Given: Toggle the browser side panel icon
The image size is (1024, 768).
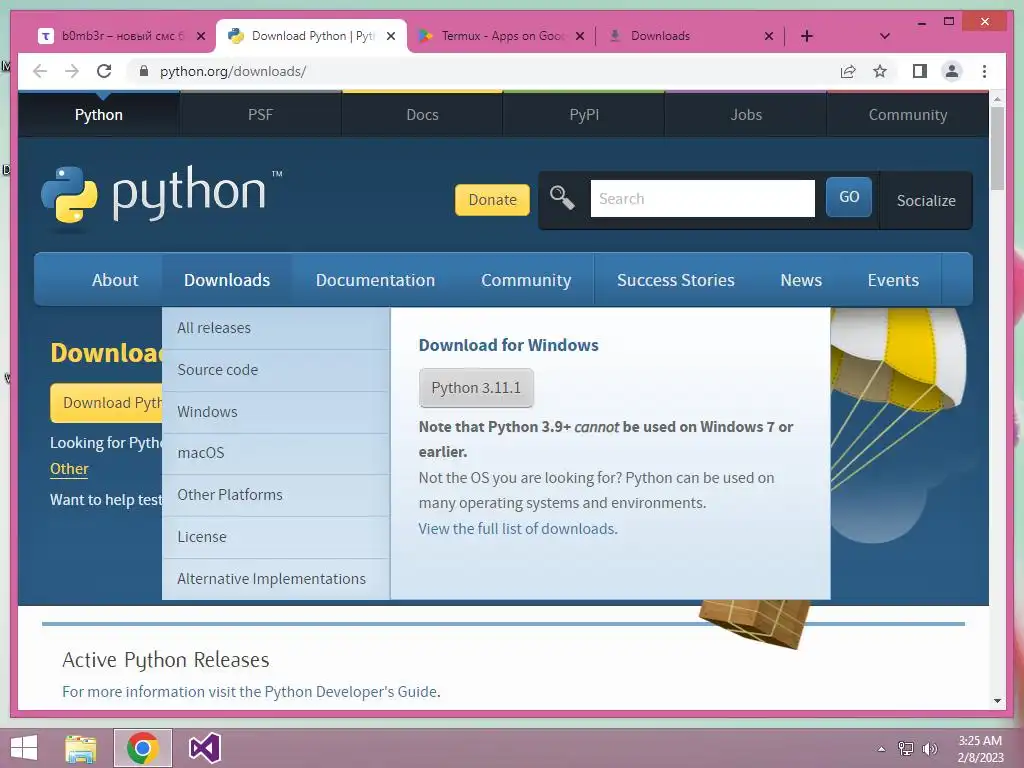Looking at the screenshot, I should pos(920,71).
